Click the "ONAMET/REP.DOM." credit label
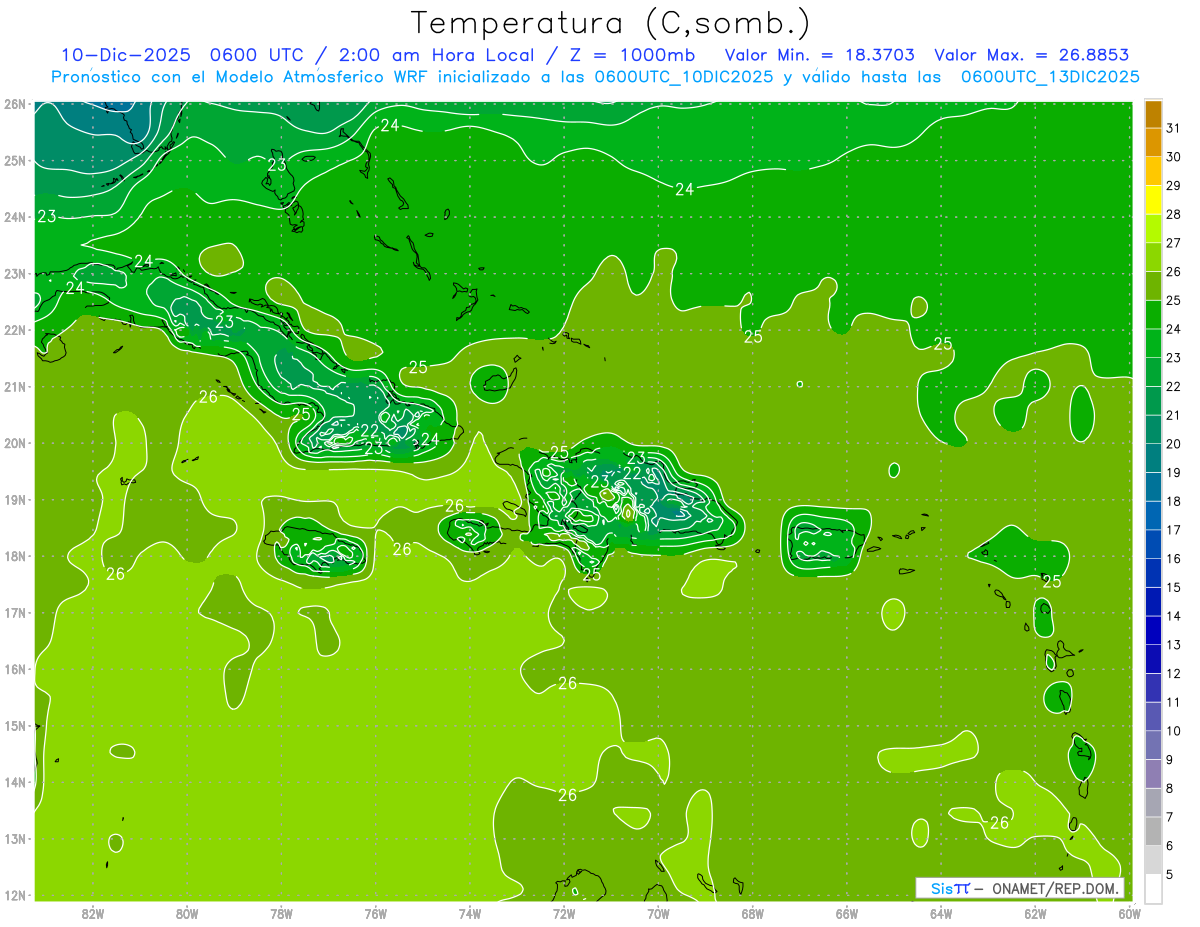Viewport: 1200px width, 927px height. point(1058,888)
